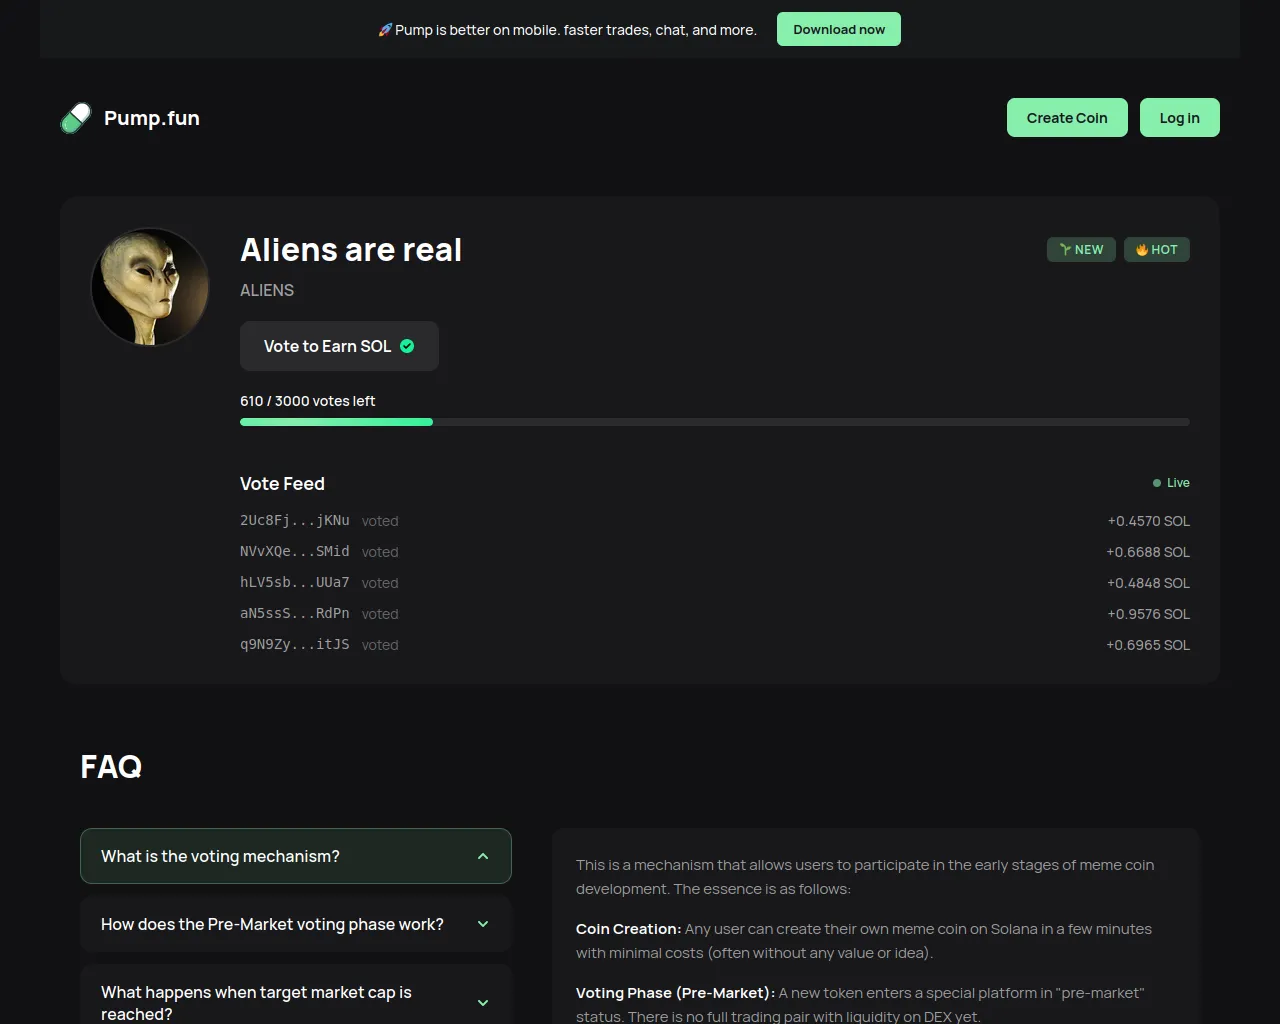Select wallet address NVvXQe...SMid
Viewport: 1280px width, 1024px height.
click(x=295, y=551)
